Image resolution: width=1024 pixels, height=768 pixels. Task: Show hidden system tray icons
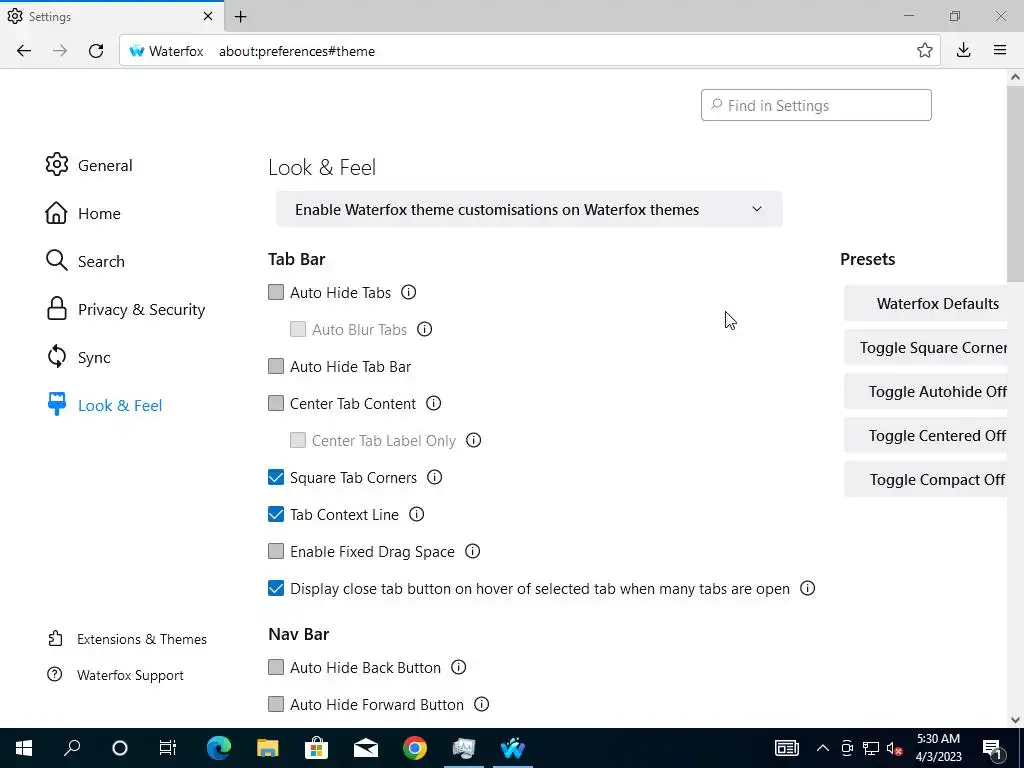823,748
